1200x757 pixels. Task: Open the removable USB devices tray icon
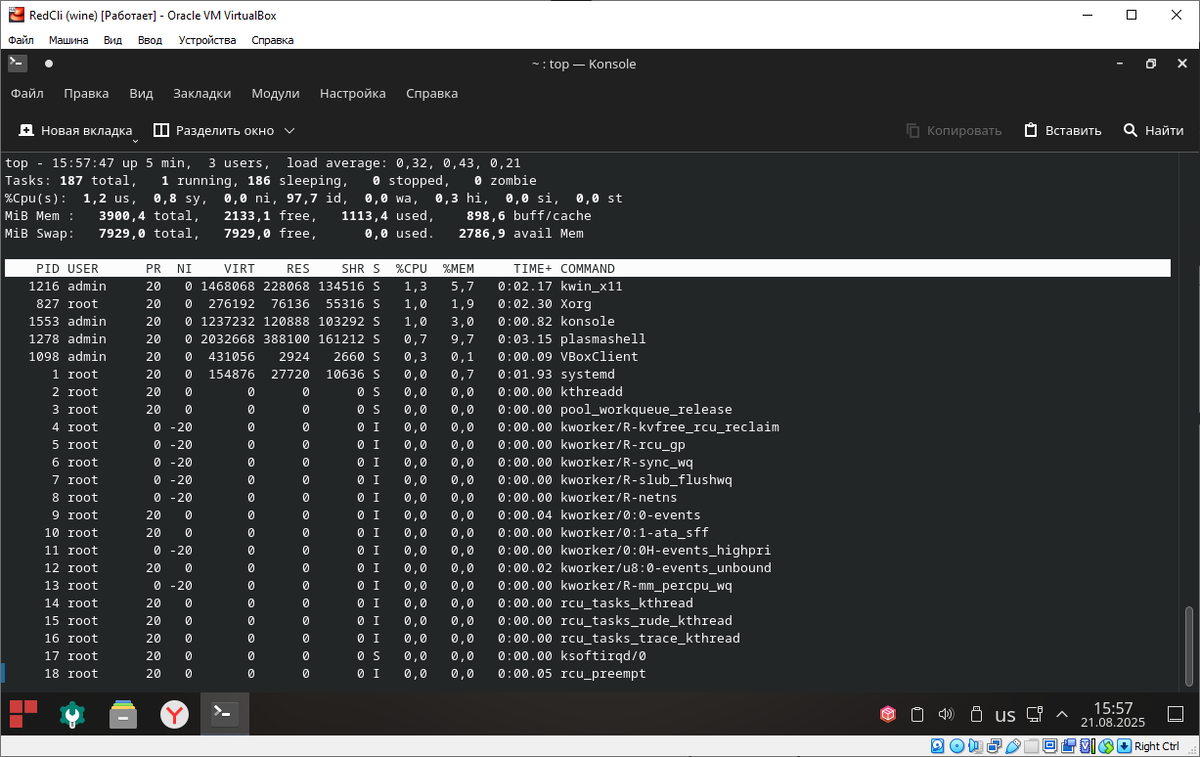click(x=976, y=714)
